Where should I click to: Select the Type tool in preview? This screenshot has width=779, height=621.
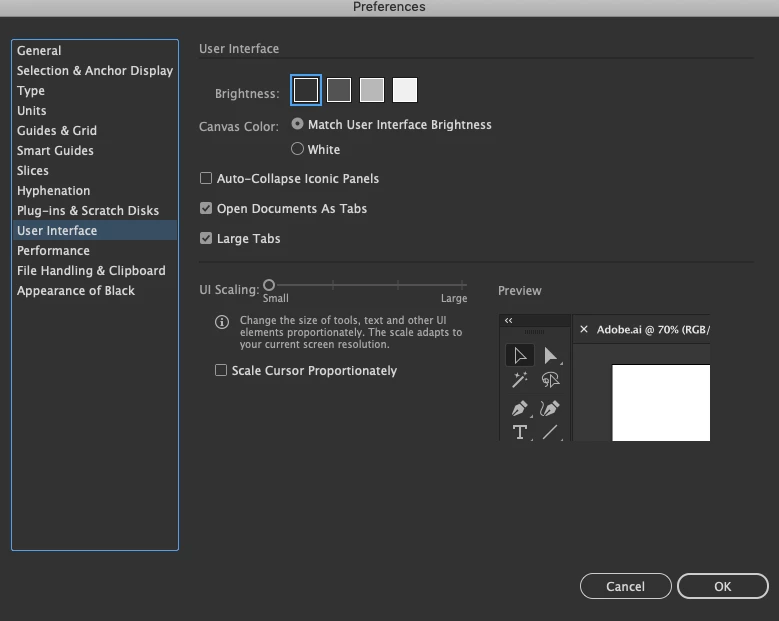[x=520, y=432]
